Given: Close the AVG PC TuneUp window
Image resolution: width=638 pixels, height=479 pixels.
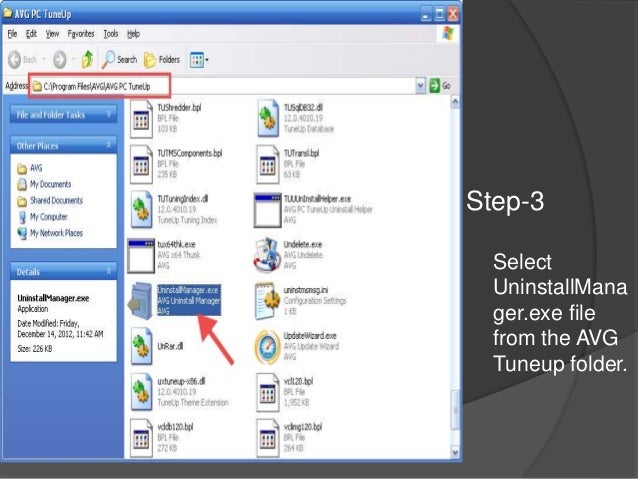Looking at the screenshot, I should pos(453,15).
